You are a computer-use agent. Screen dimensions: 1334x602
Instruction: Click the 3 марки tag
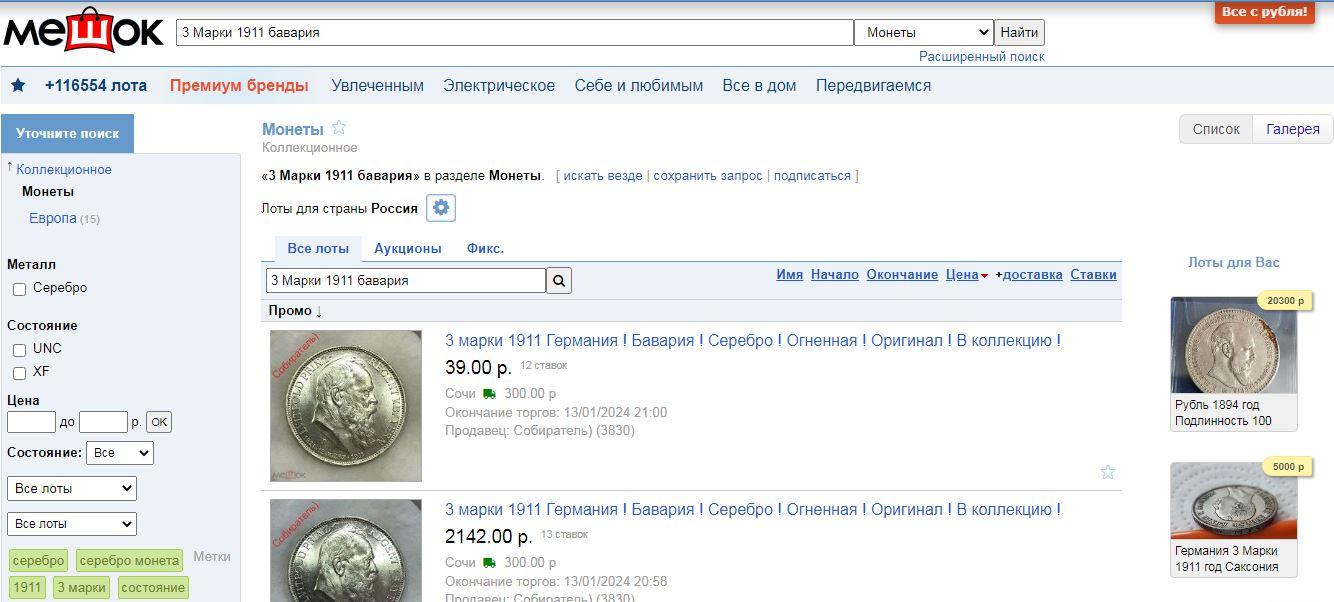coord(82,587)
